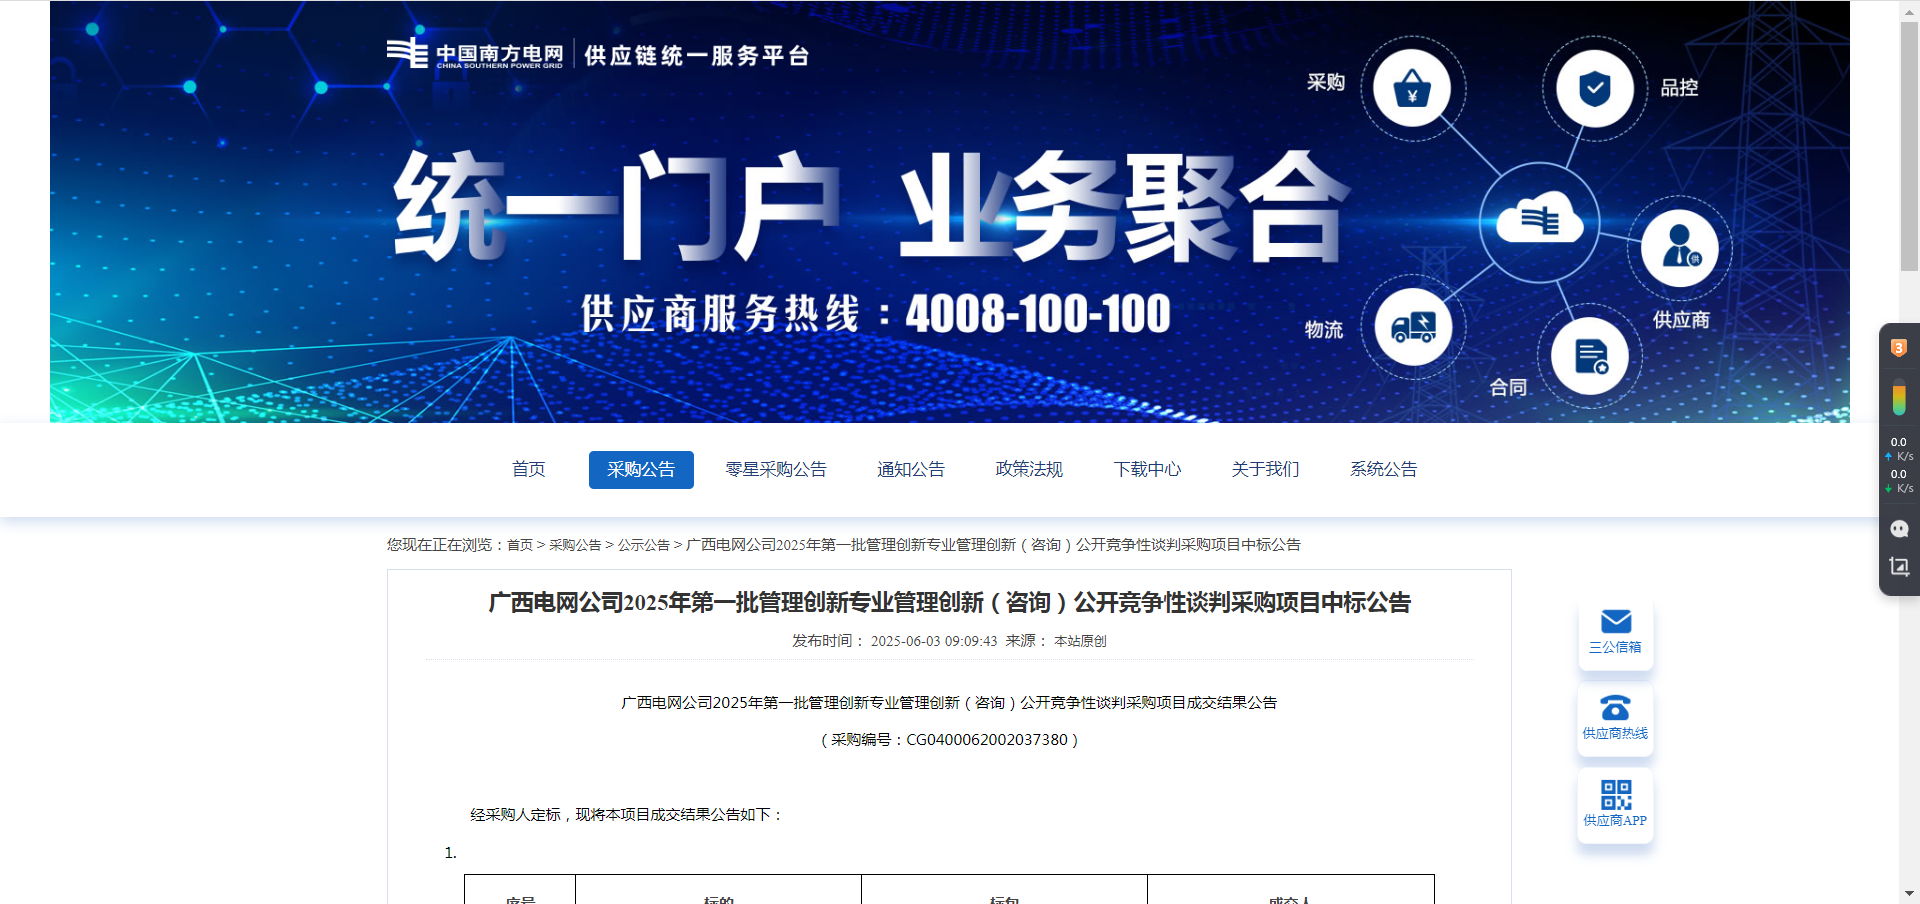Click the 合同 document icon
The image size is (1920, 904).
[1590, 357]
